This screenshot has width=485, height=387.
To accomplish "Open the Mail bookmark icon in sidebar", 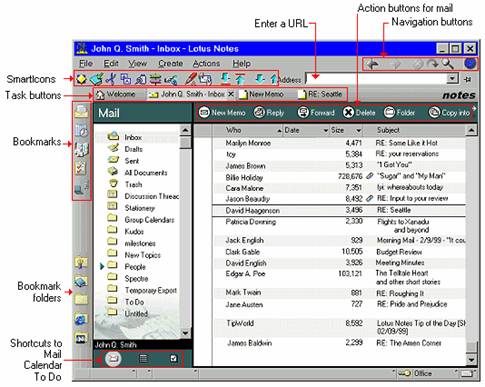I will coord(81,111).
